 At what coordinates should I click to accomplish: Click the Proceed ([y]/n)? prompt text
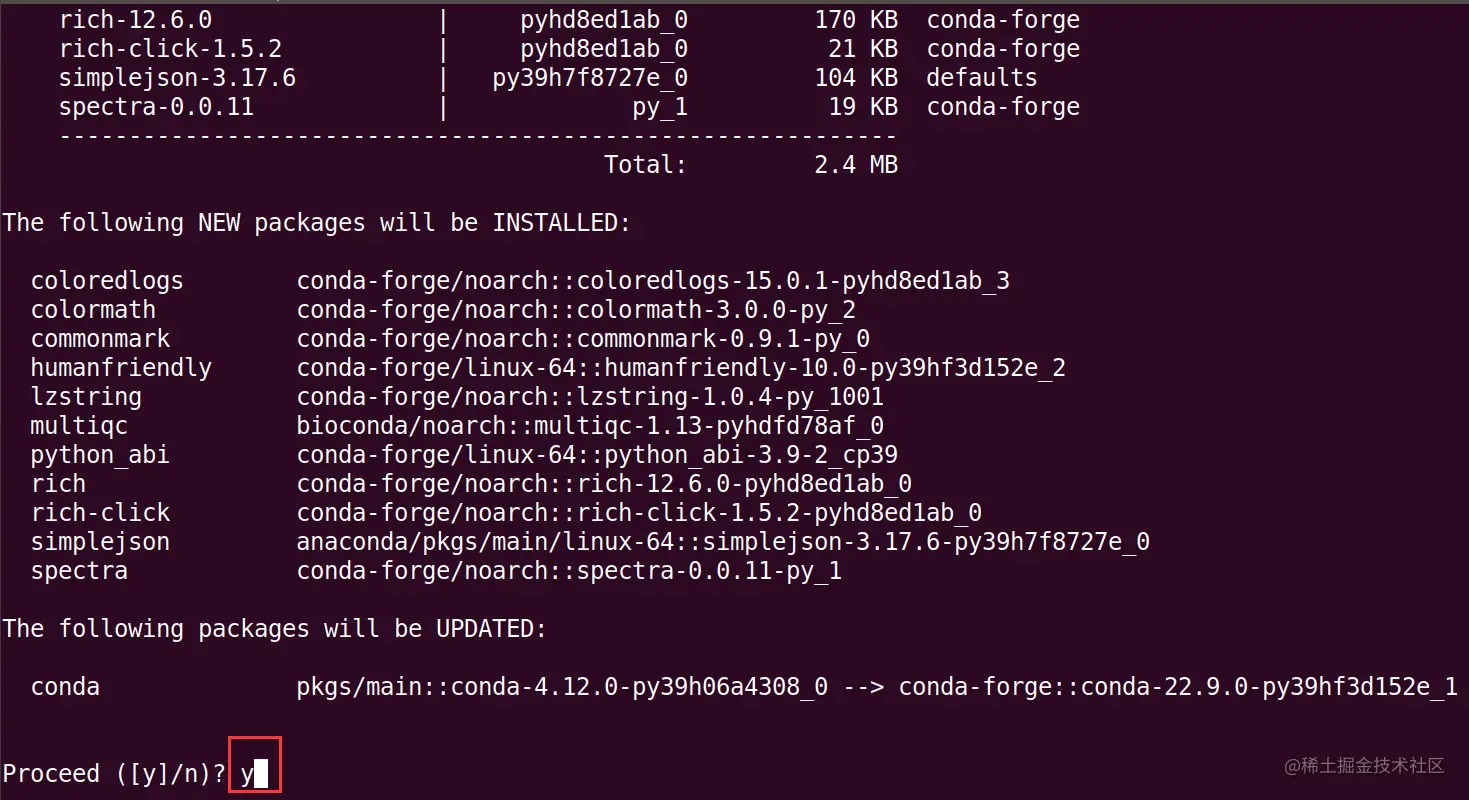114,773
